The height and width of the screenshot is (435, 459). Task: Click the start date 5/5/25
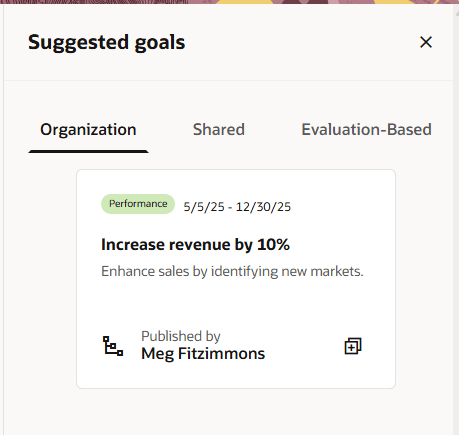204,207
